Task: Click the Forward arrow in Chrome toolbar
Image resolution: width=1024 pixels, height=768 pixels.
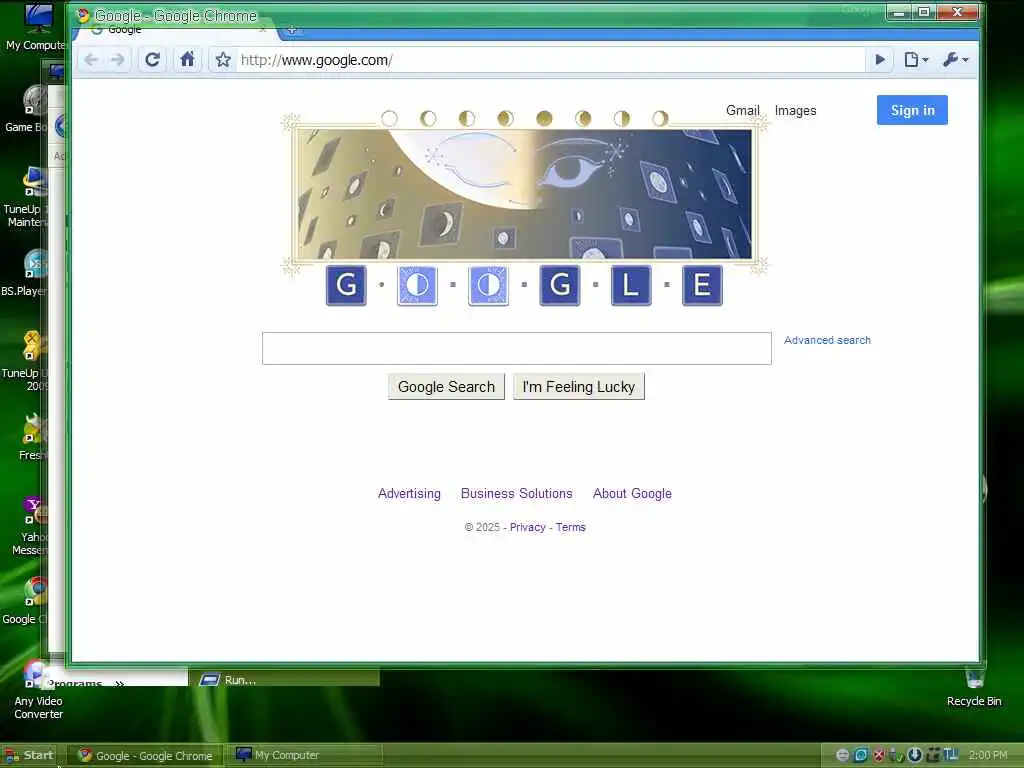Action: click(118, 60)
